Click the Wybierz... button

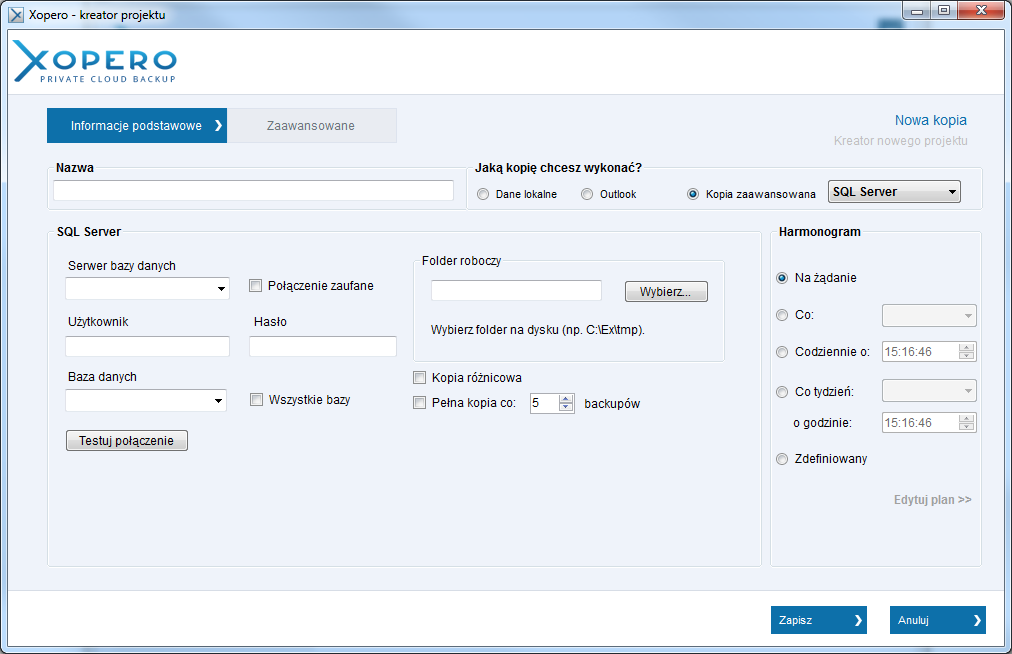pos(666,292)
